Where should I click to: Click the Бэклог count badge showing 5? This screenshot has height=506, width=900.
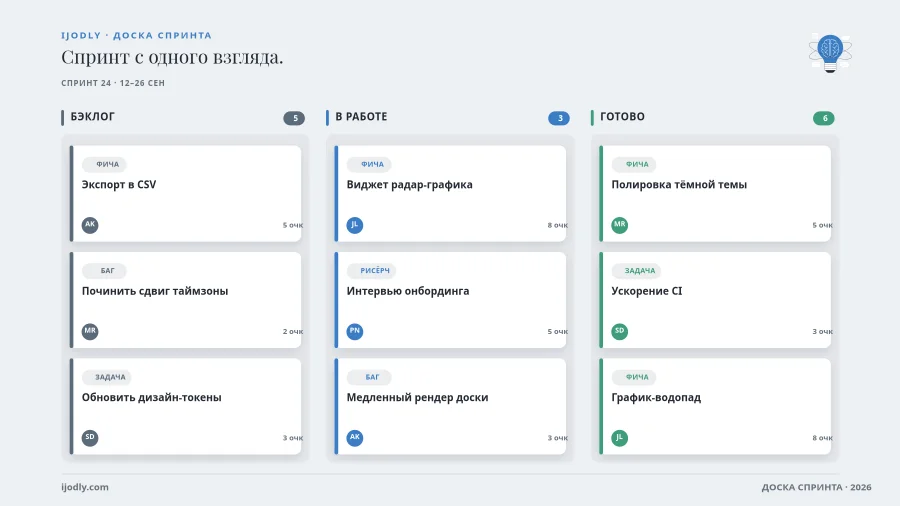294,118
